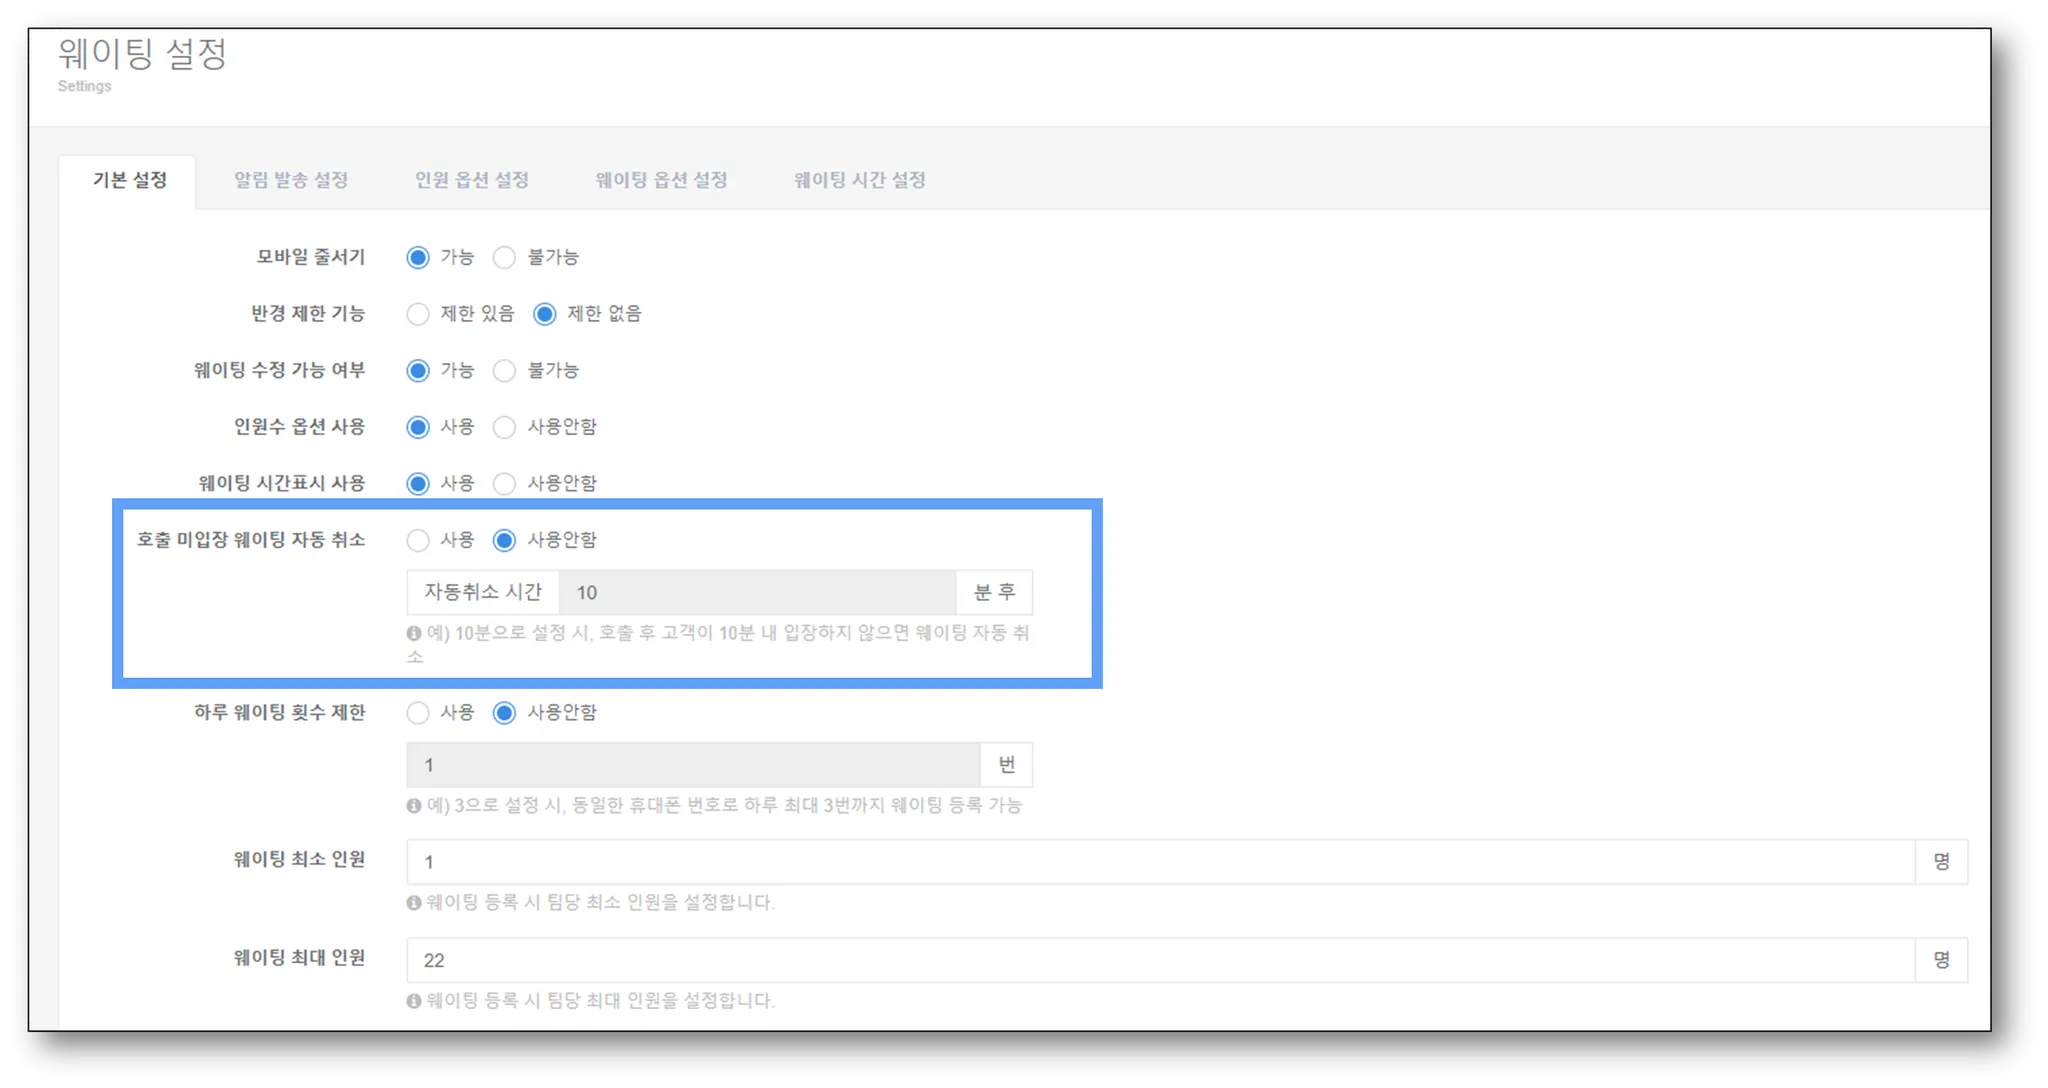Switch to 인원 옵션 설정 tab
The width and height of the screenshot is (2048, 1088).
472,181
